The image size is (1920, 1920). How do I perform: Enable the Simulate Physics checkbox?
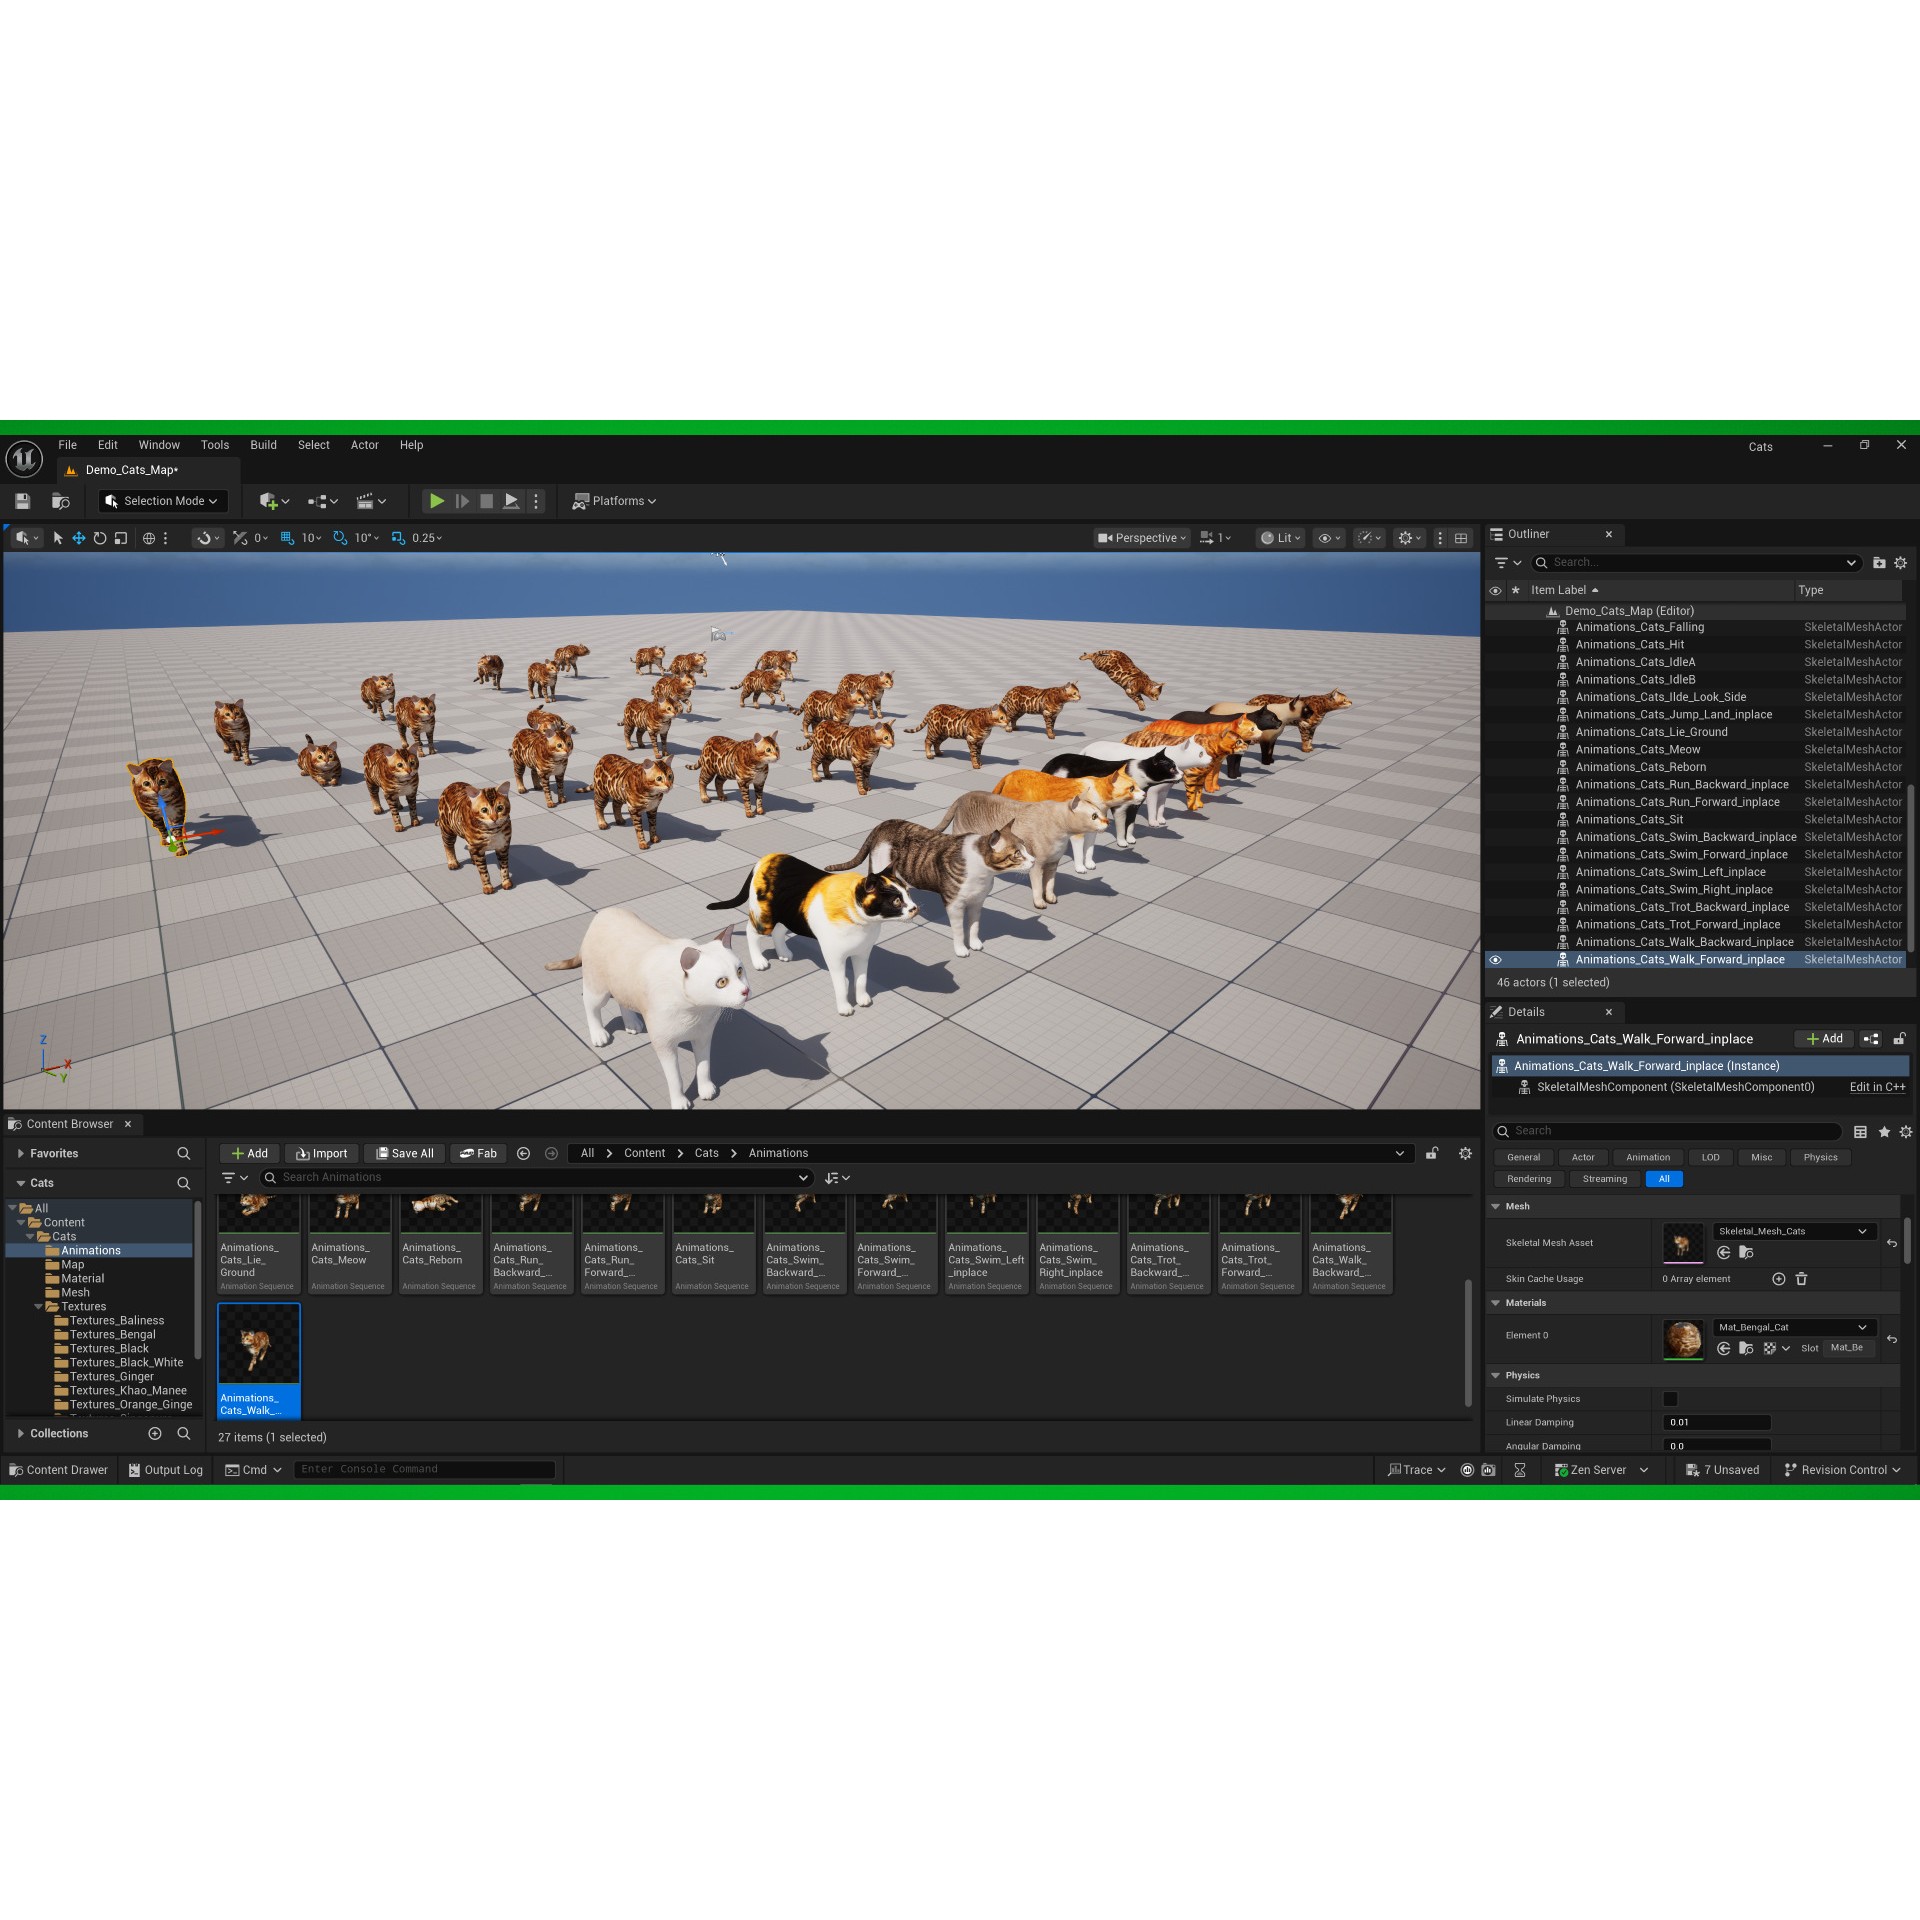(1670, 1399)
